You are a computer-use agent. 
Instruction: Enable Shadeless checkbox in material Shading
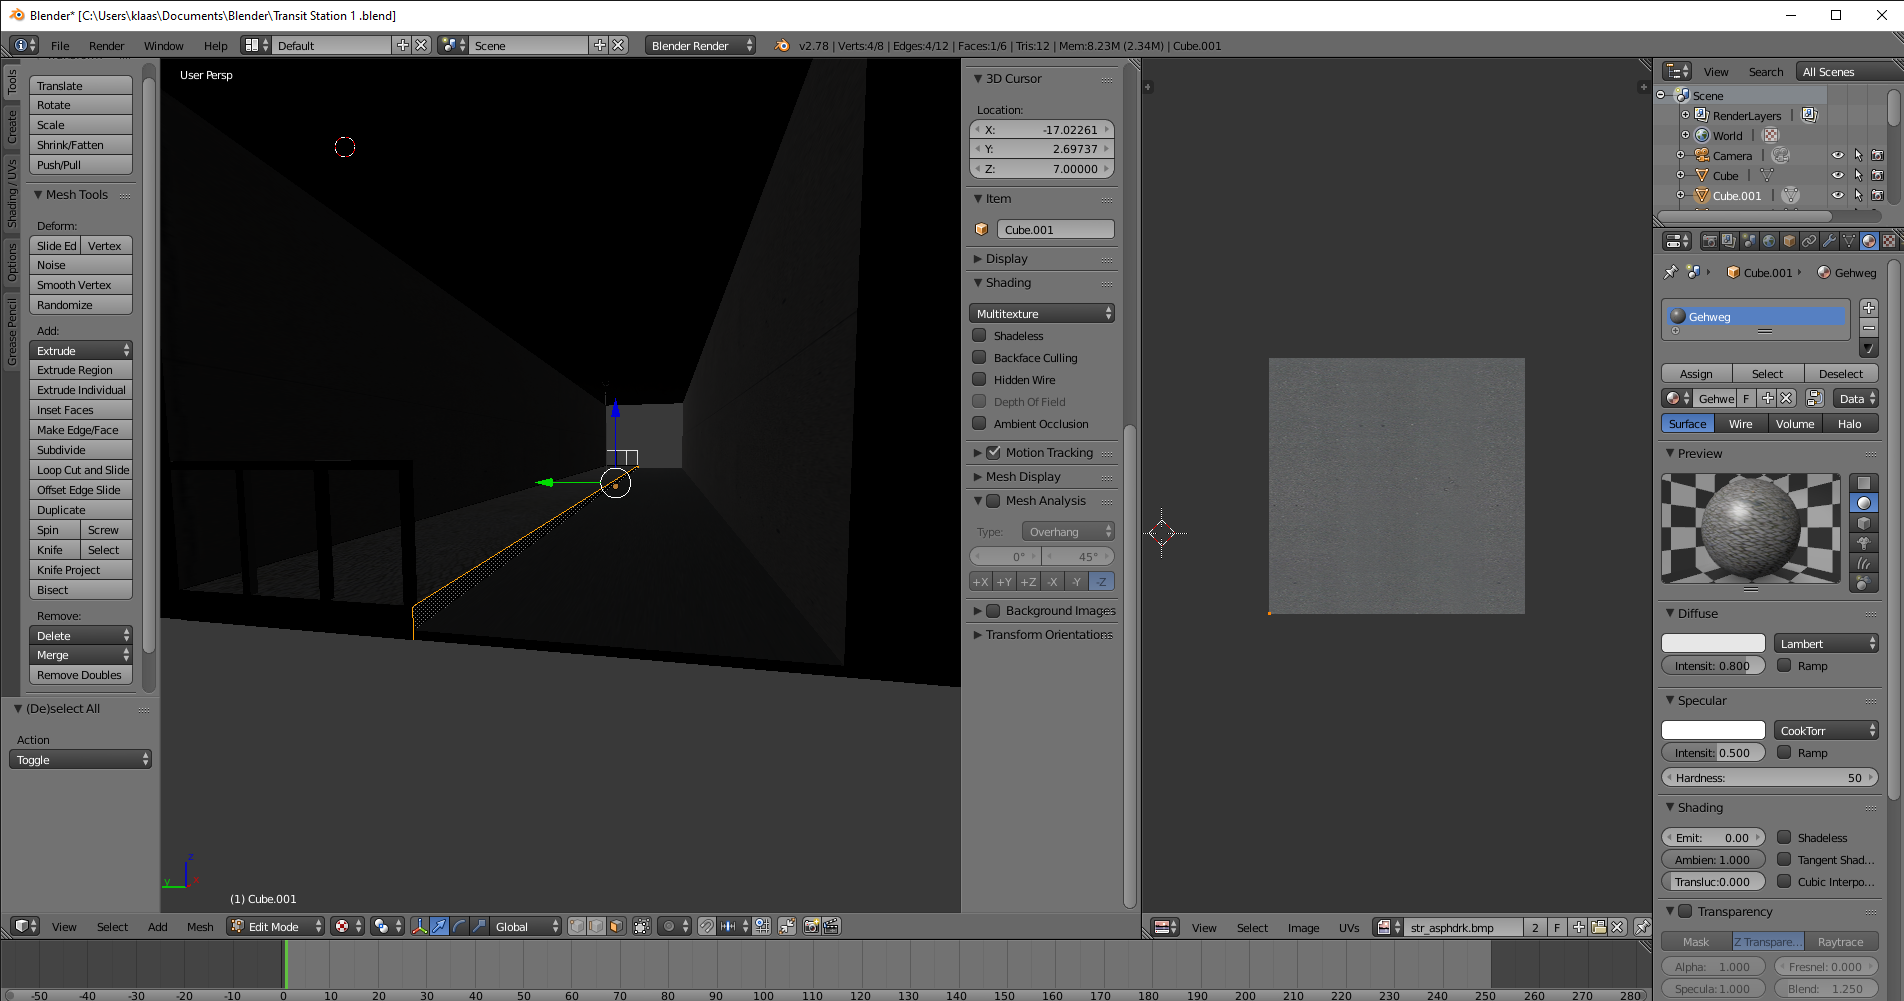coord(1784,838)
